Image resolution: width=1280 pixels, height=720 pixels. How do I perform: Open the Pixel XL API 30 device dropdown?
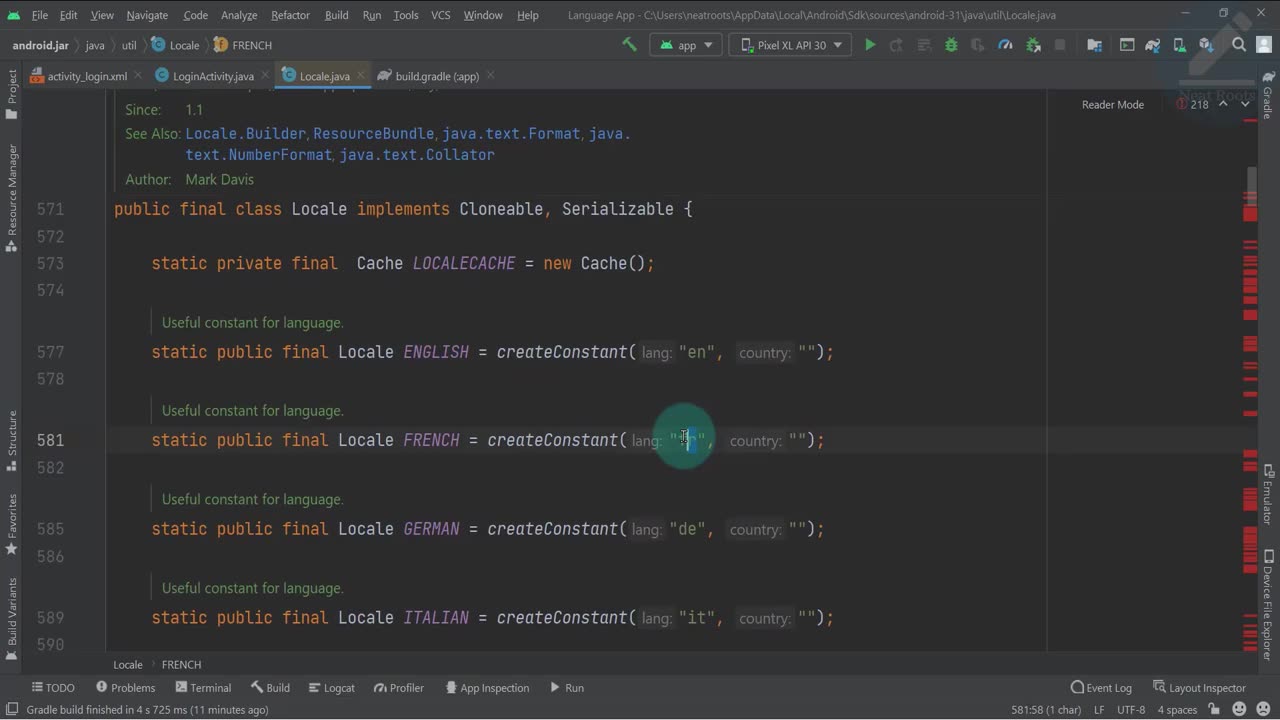click(790, 45)
